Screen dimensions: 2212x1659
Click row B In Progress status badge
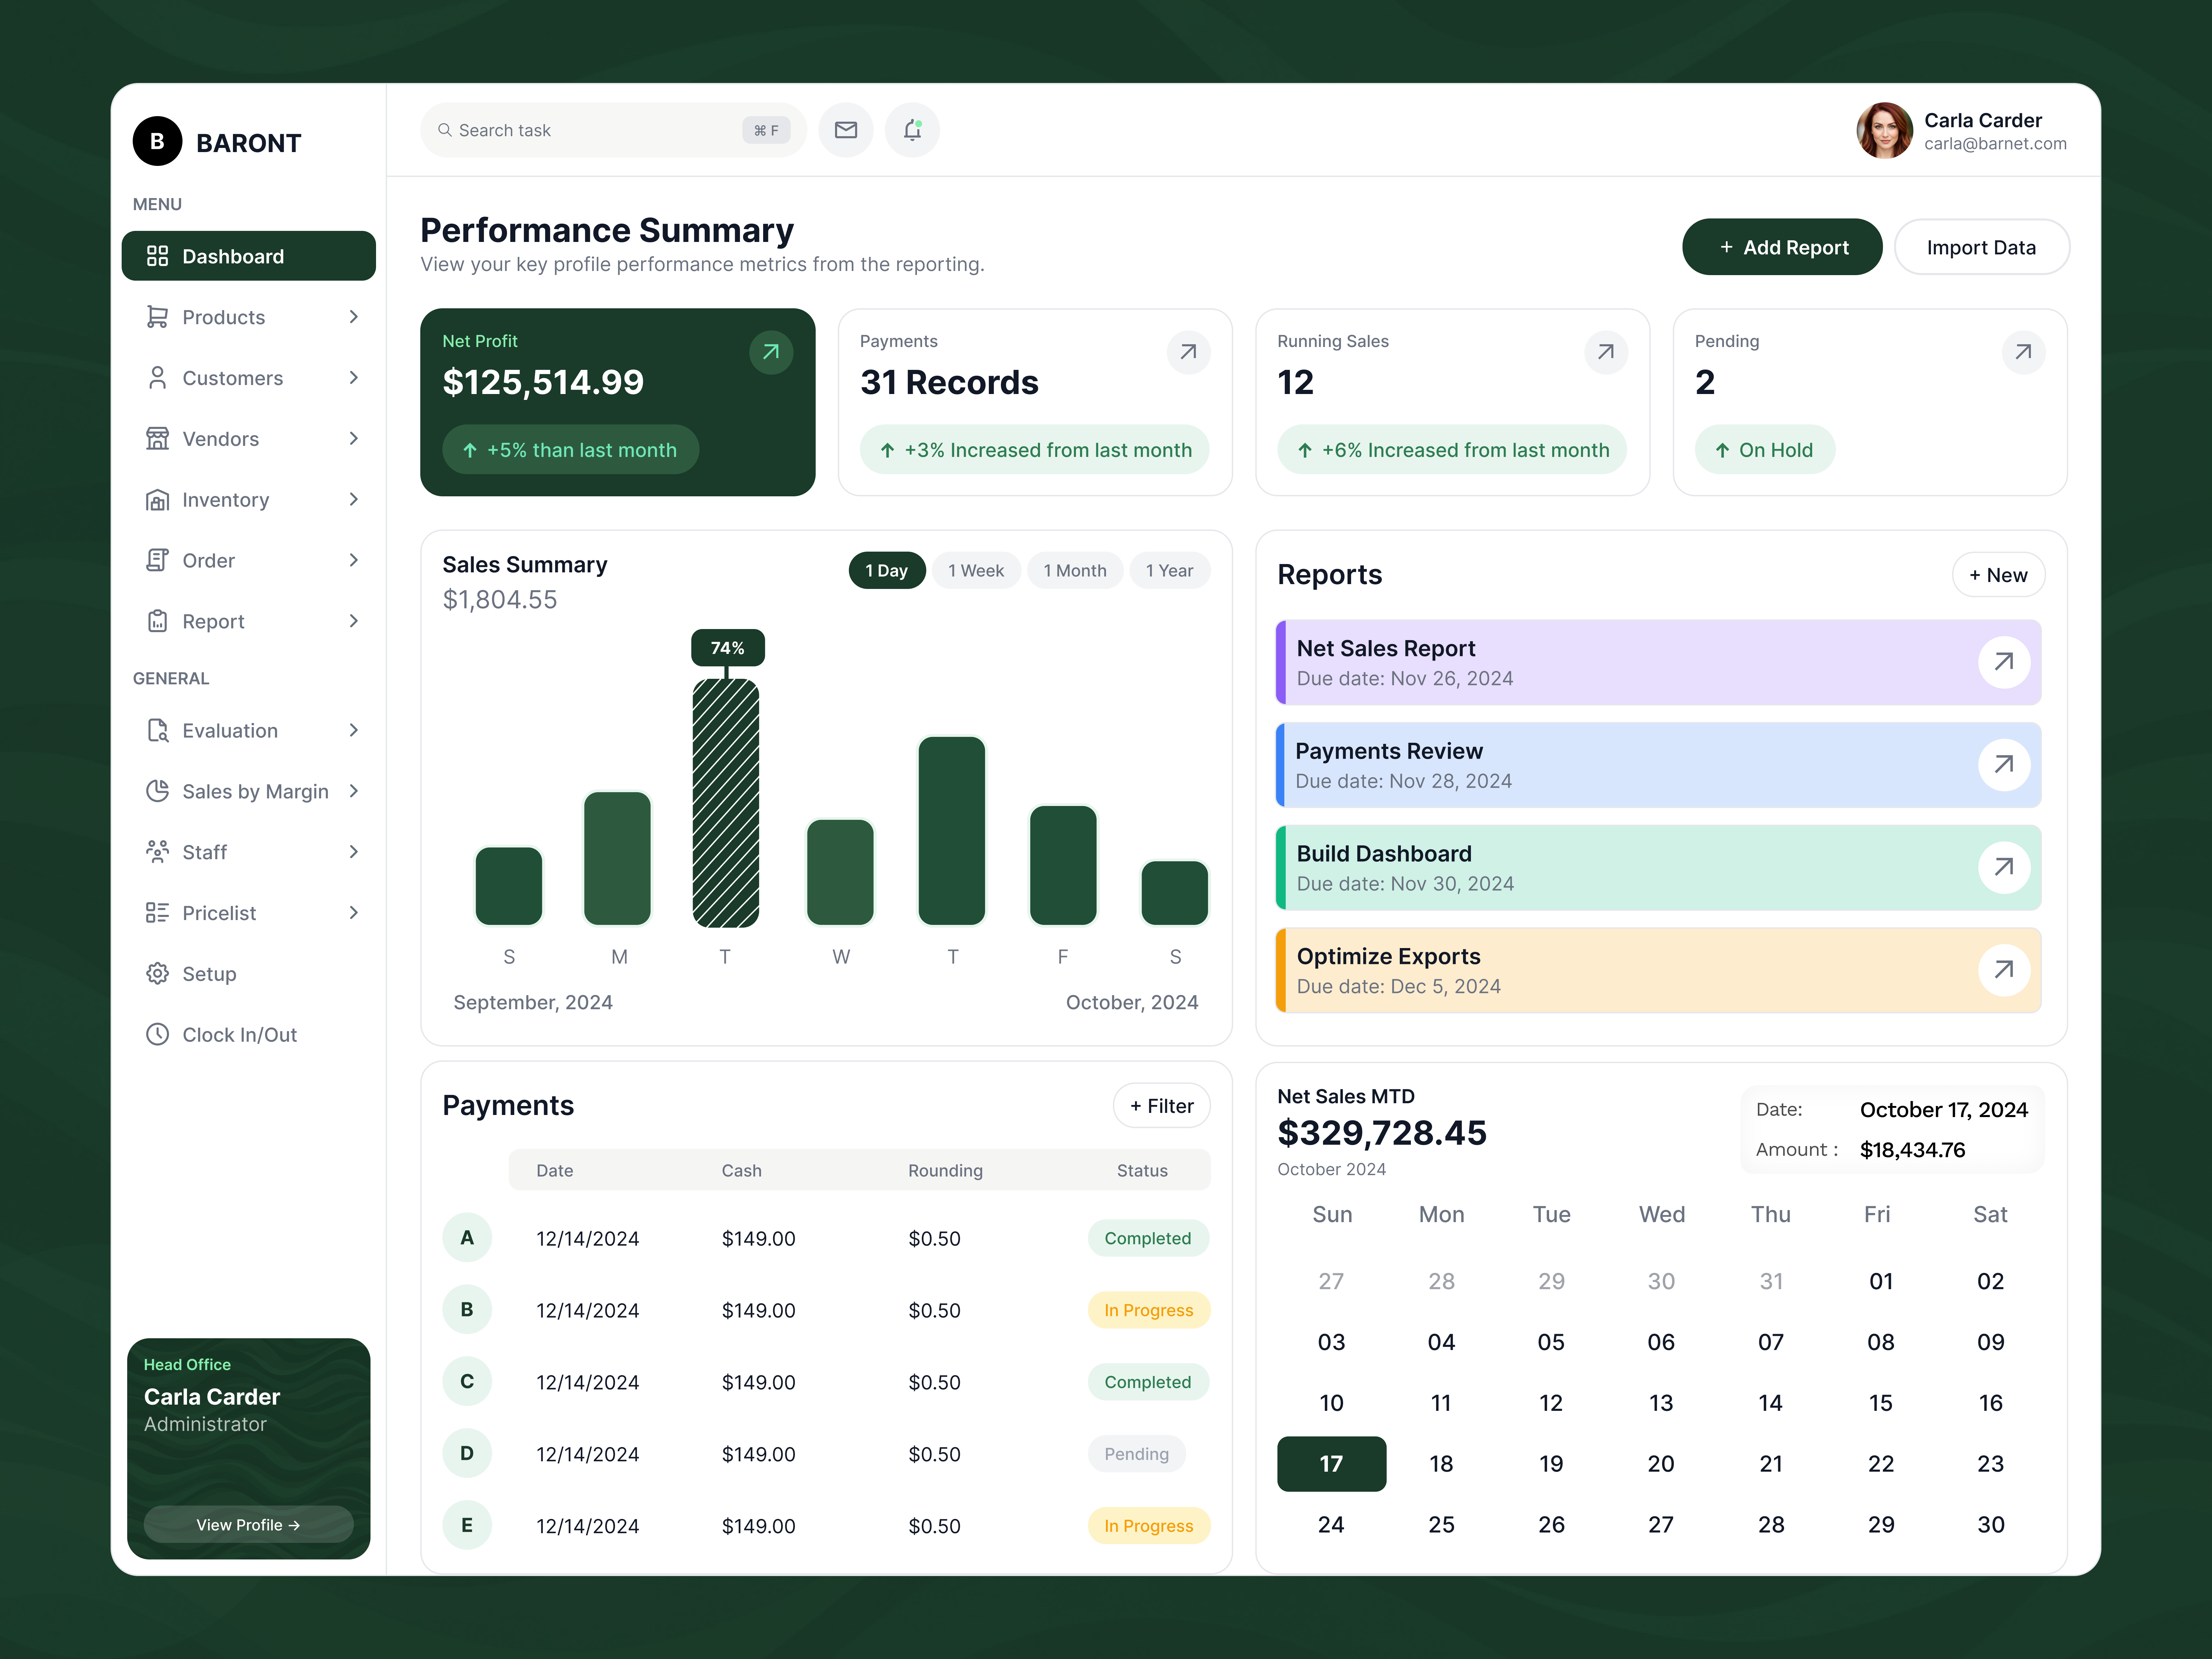(x=1149, y=1310)
